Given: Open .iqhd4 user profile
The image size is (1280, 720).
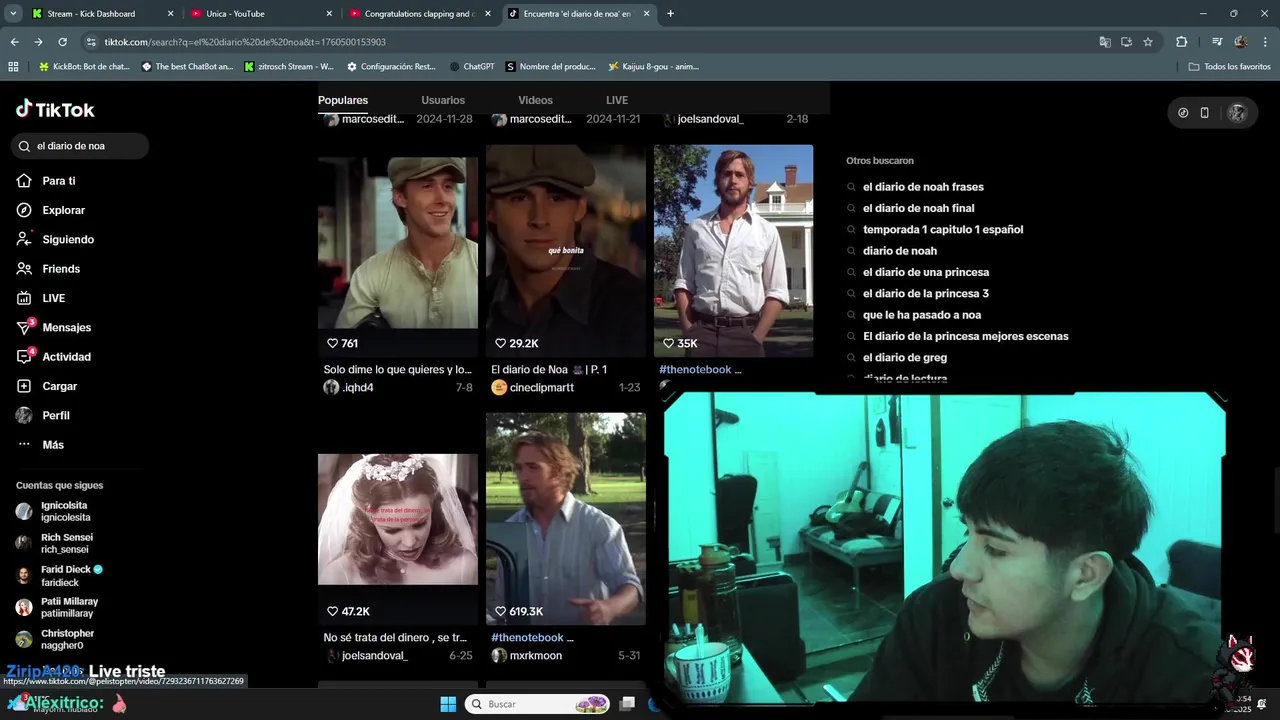Looking at the screenshot, I should 358,387.
